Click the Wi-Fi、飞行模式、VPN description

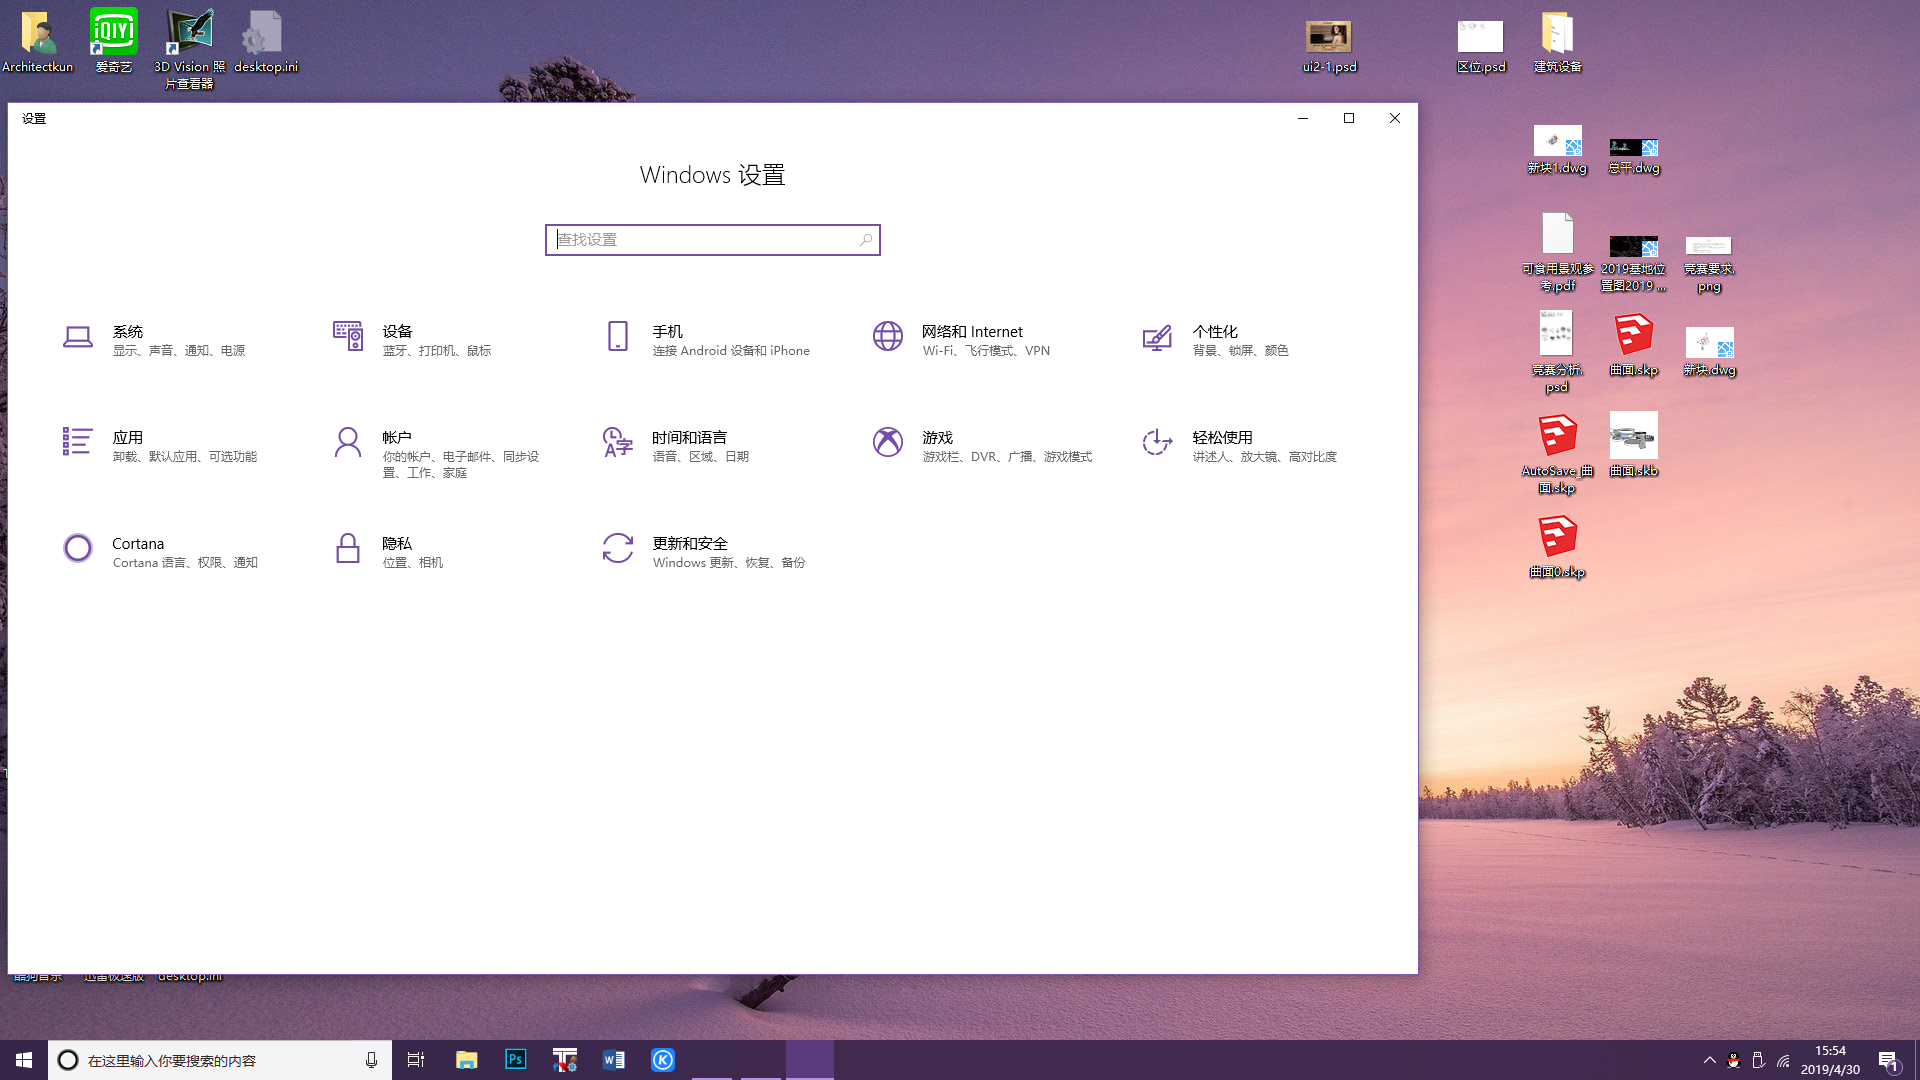[986, 351]
